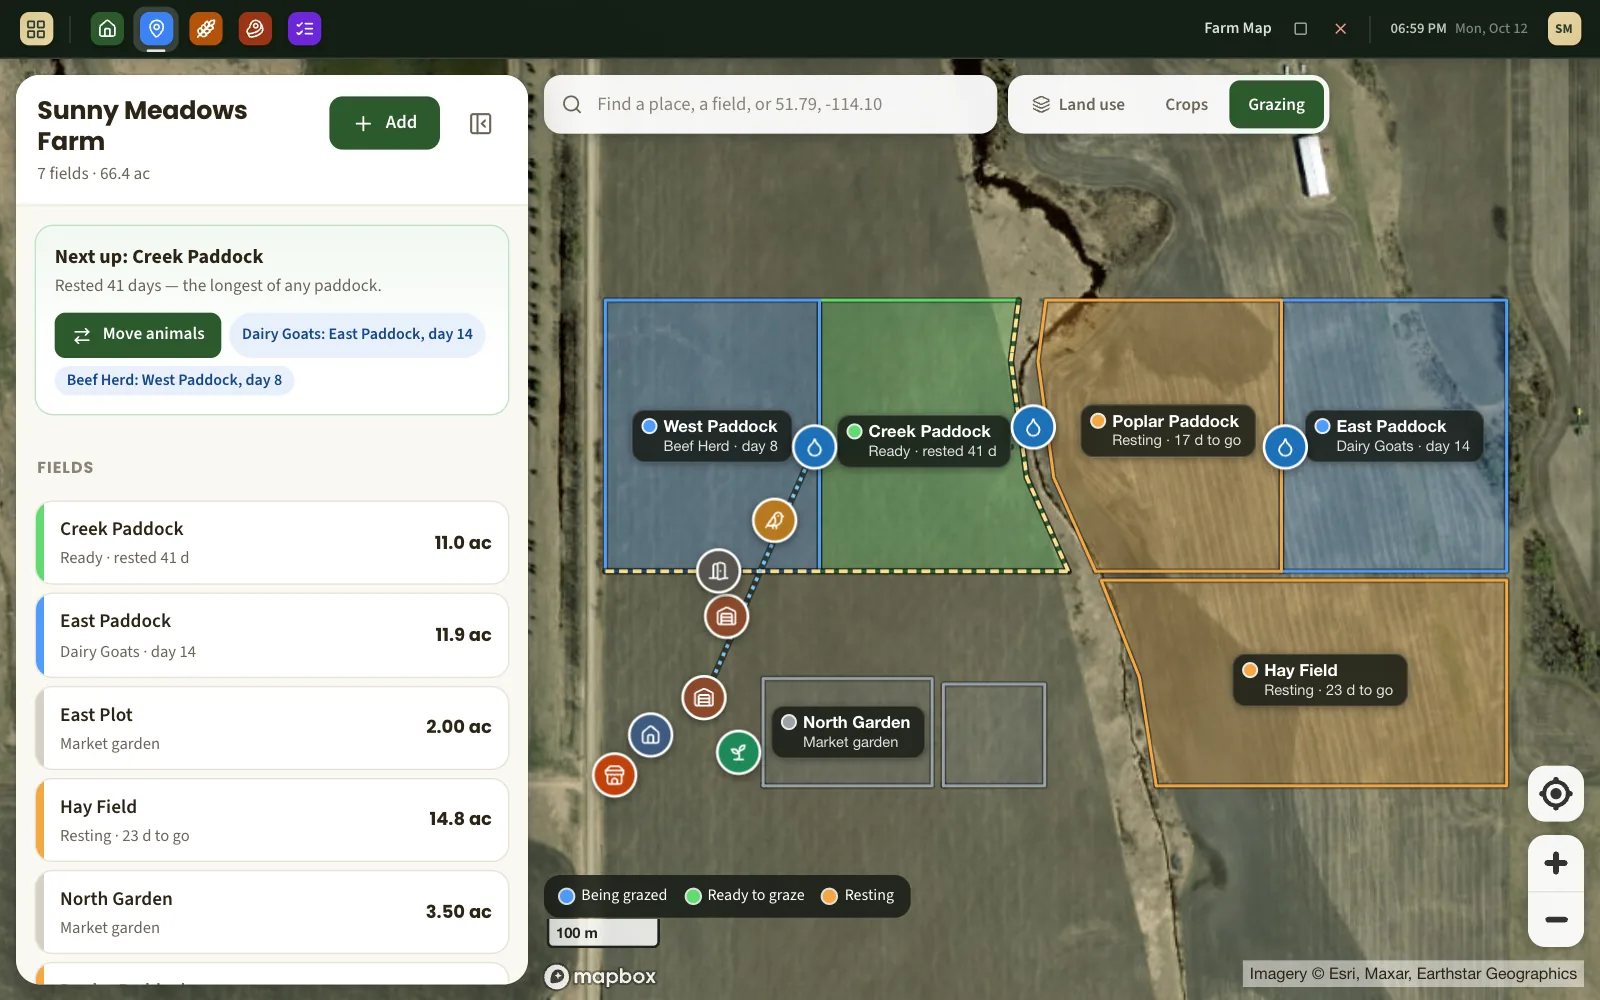Image resolution: width=1600 pixels, height=1000 pixels.
Task: Select the orange marker below West Paddock
Action: 774,520
